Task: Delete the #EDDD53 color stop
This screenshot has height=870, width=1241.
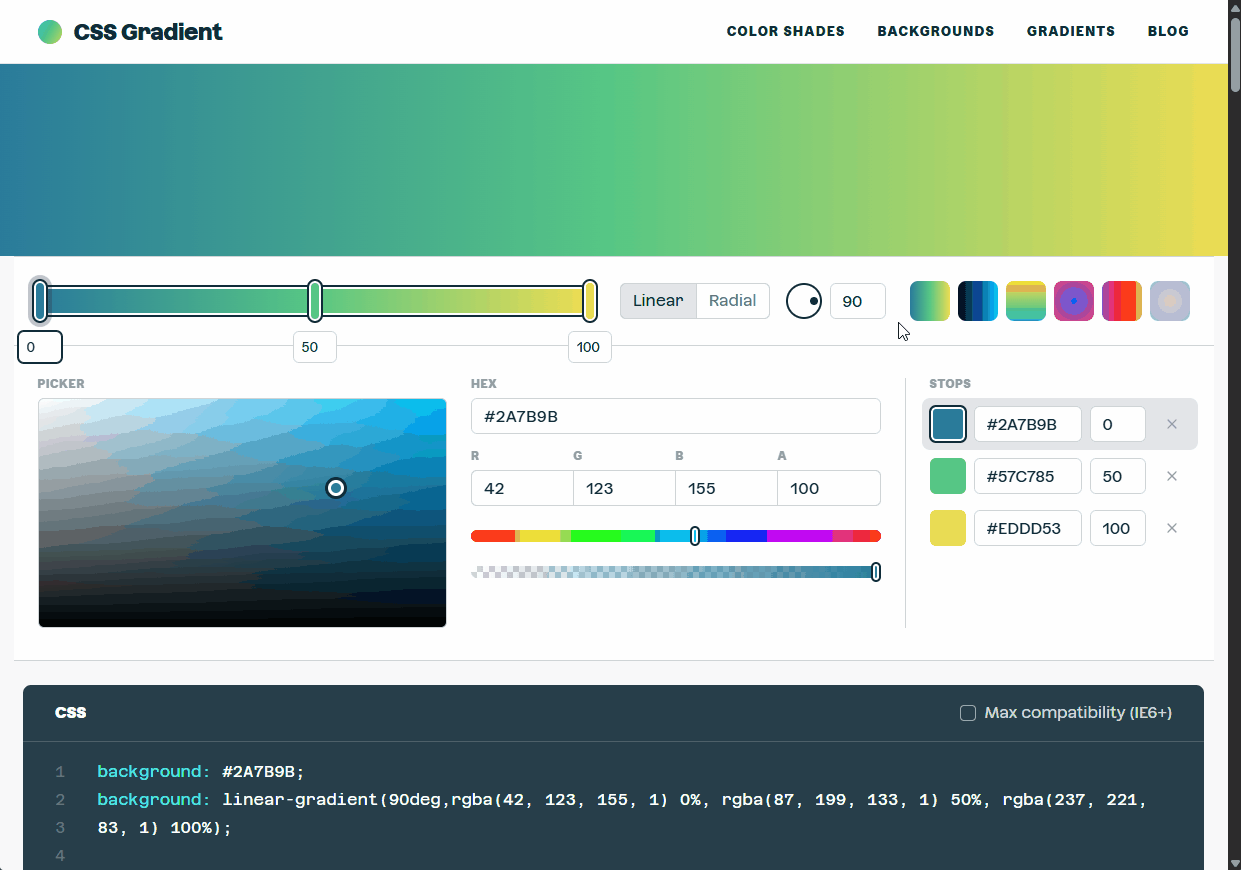Action: tap(1172, 528)
